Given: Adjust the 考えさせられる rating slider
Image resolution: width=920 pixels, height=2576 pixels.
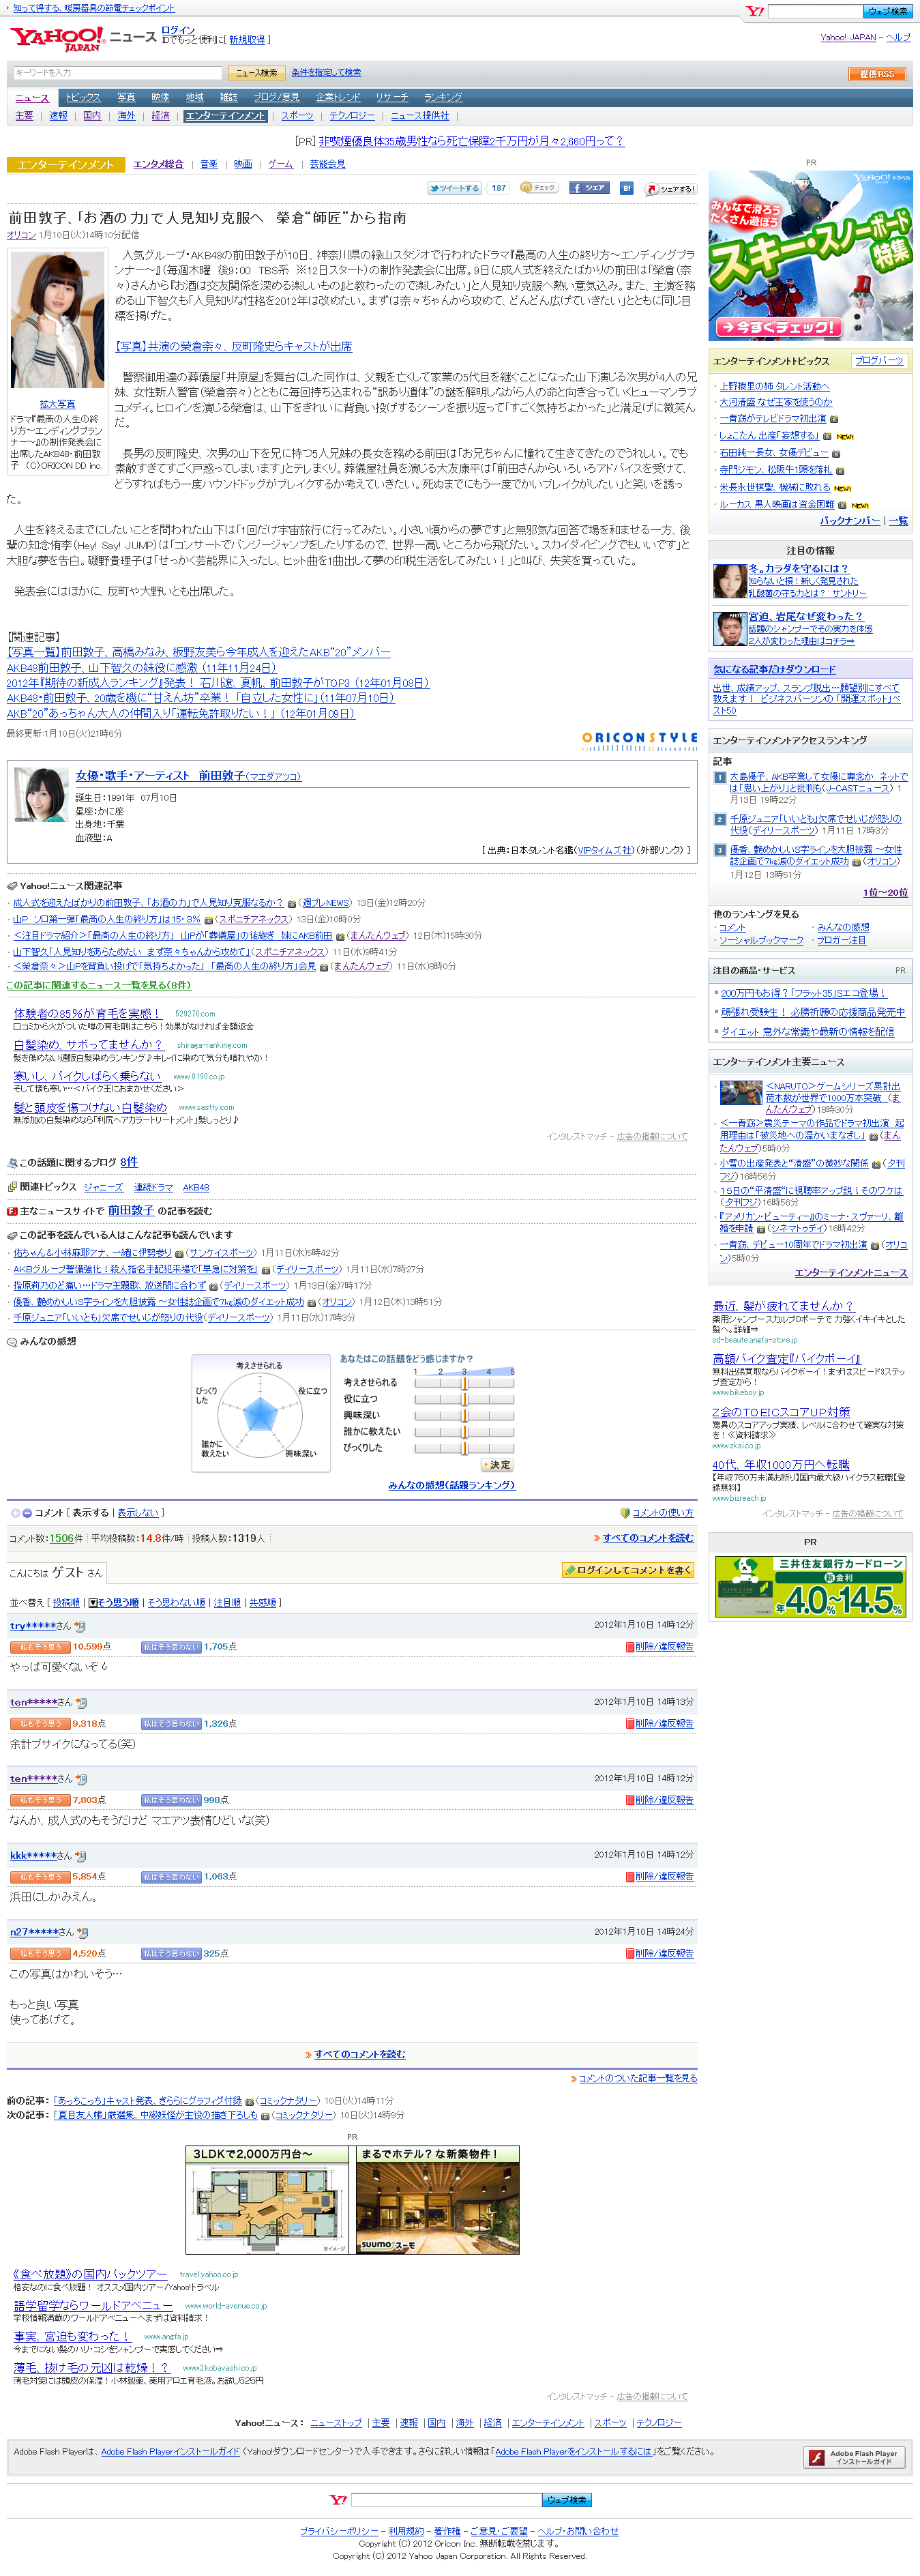Looking at the screenshot, I should (x=464, y=1383).
